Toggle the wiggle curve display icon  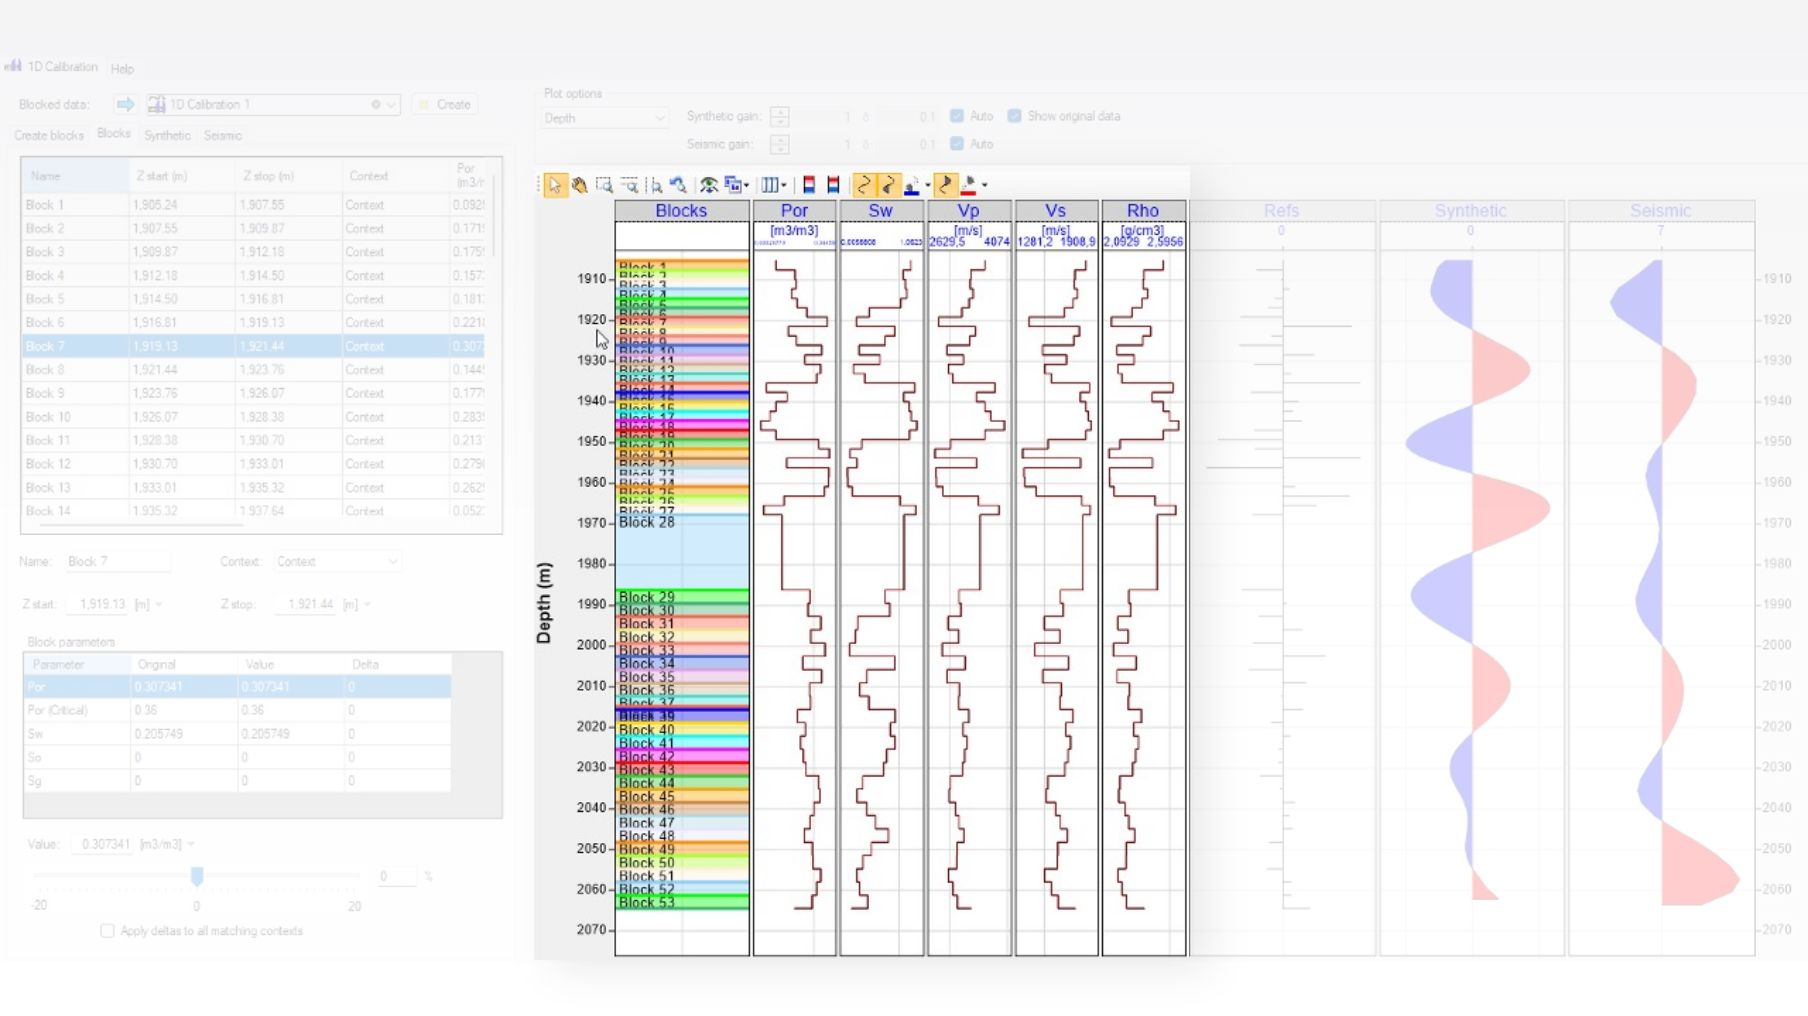coord(864,185)
